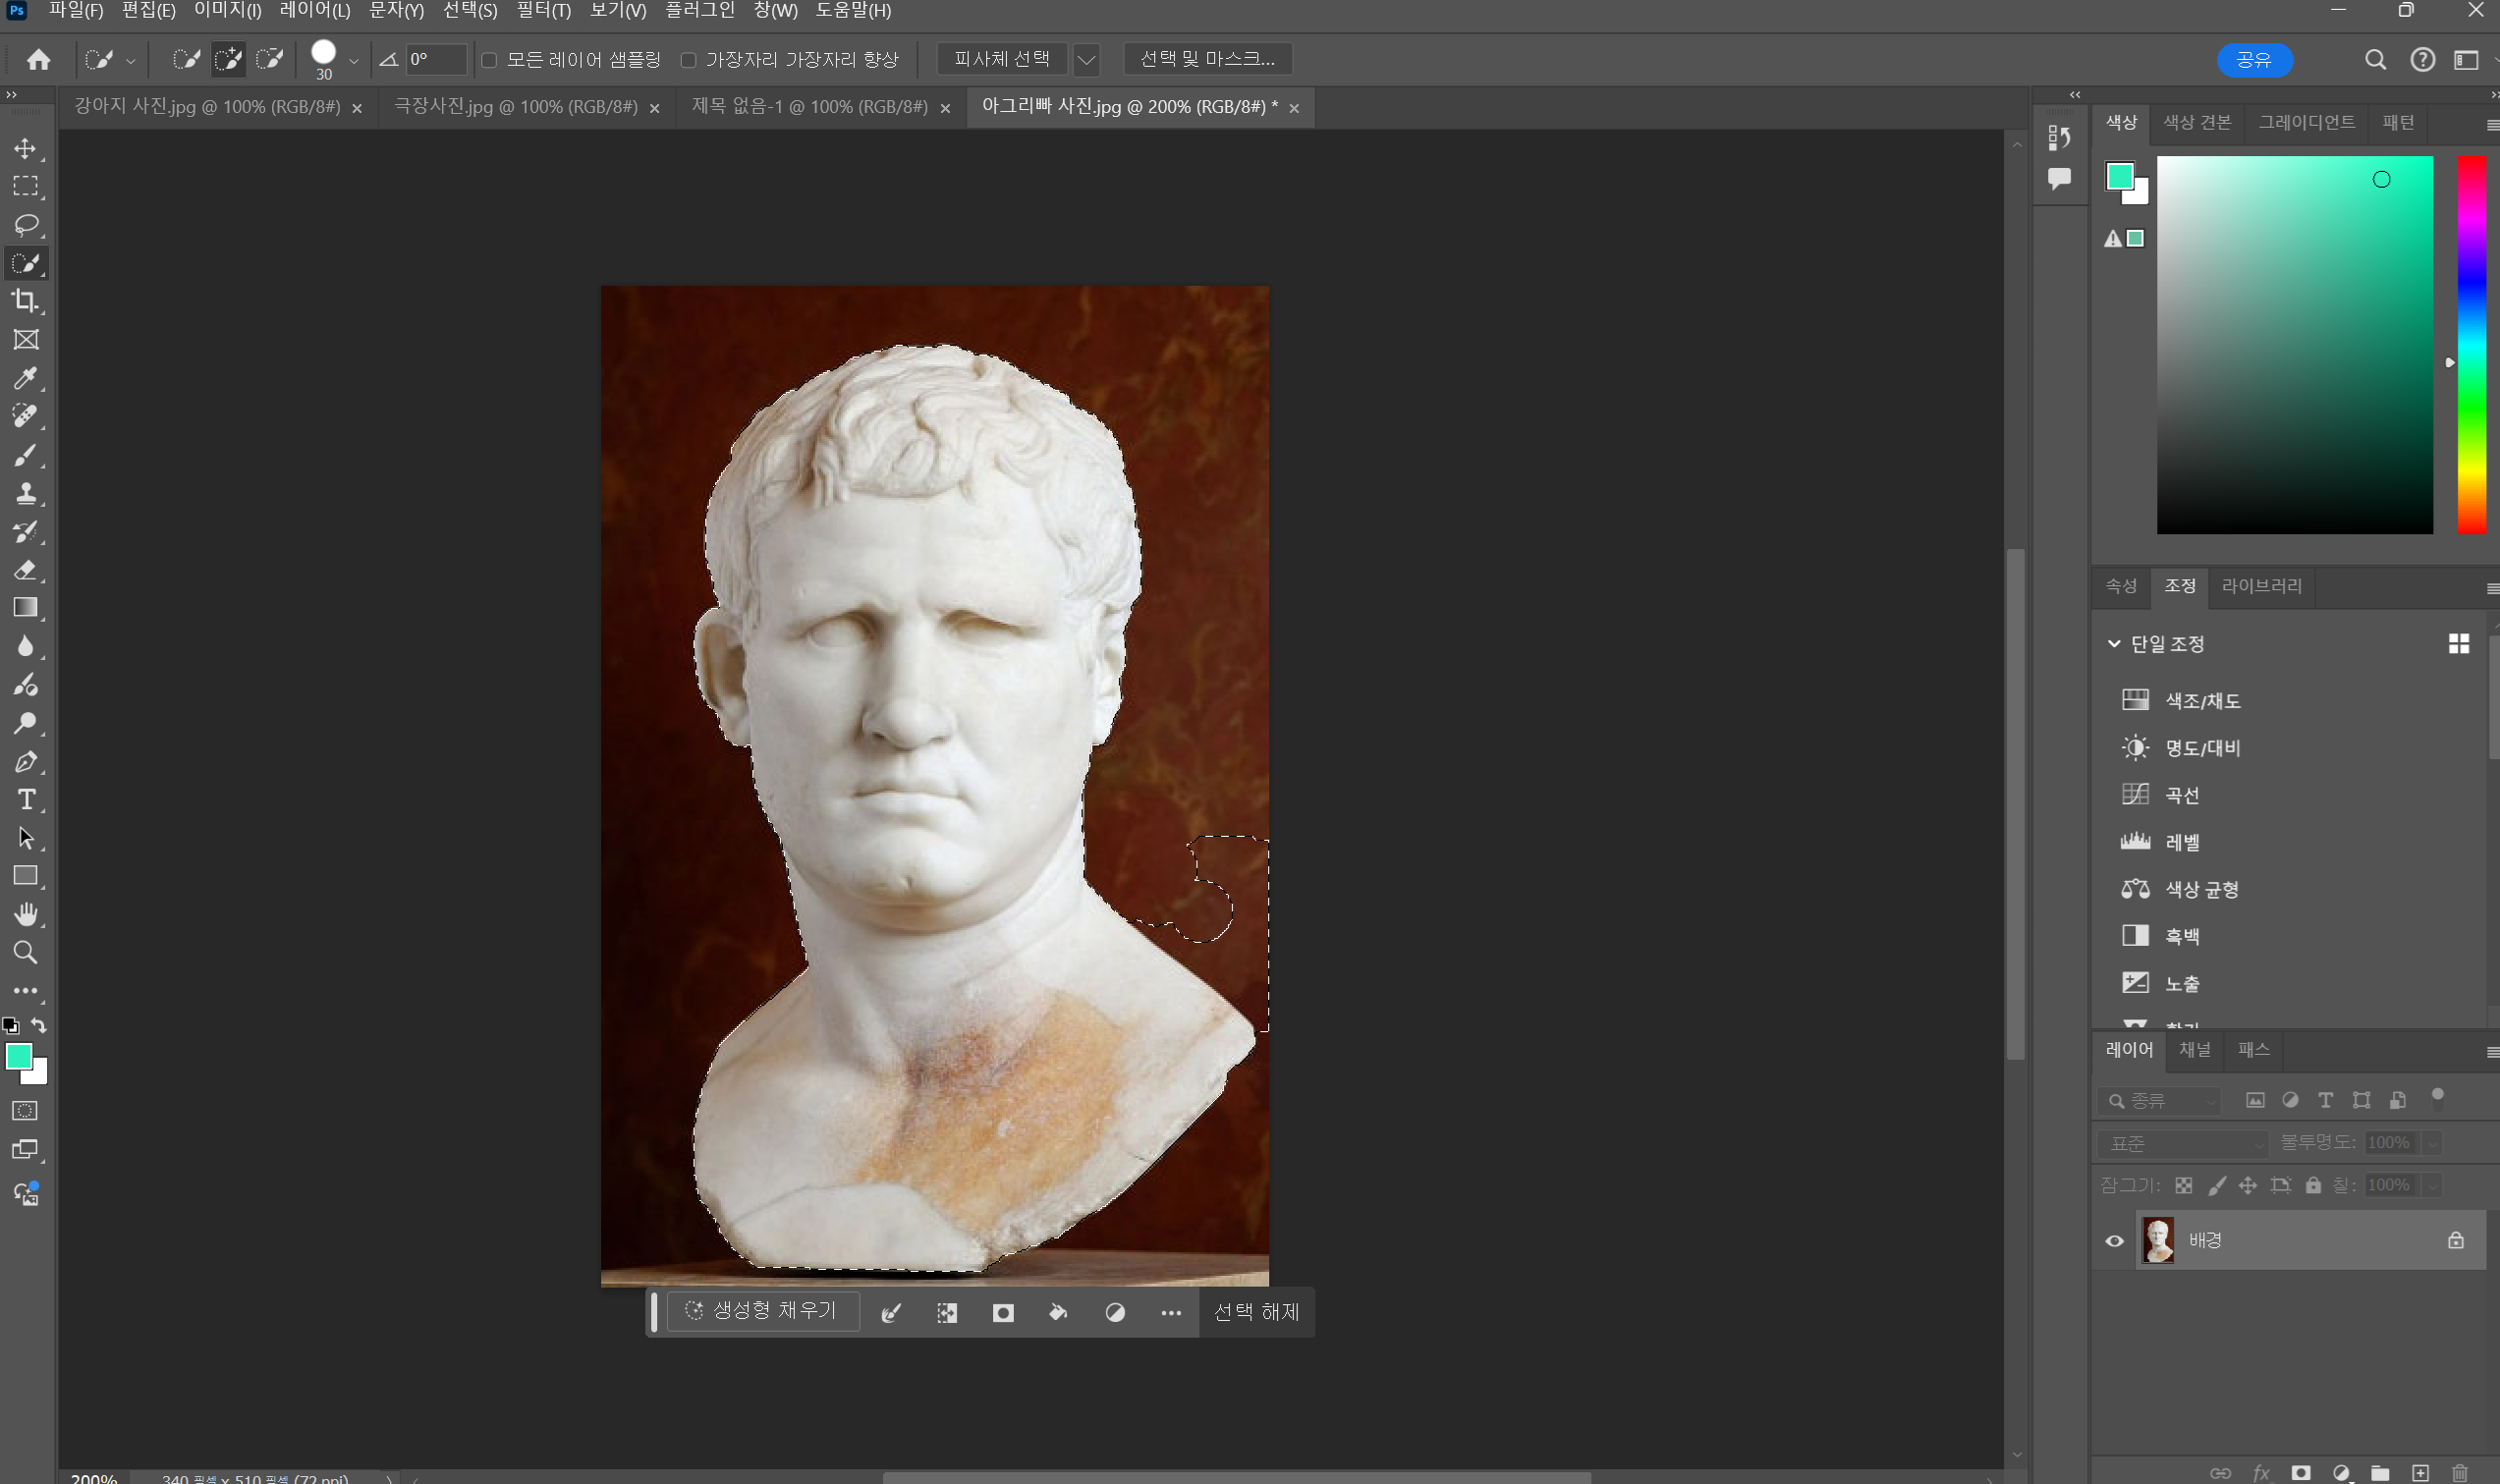Enable 모든 레이어 샘플링 checkbox
The width and height of the screenshot is (2500, 1484).
point(490,60)
